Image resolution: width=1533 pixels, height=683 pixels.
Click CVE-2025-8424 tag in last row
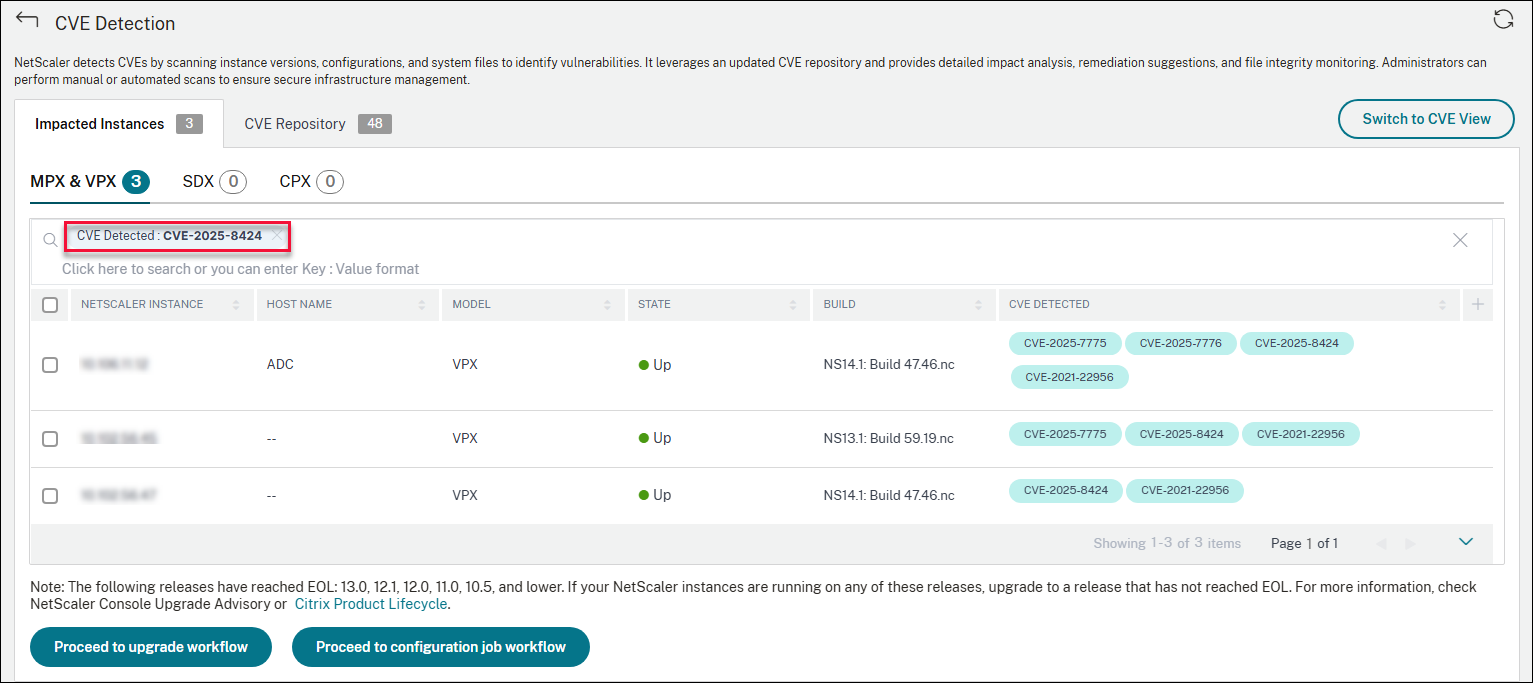[1065, 491]
